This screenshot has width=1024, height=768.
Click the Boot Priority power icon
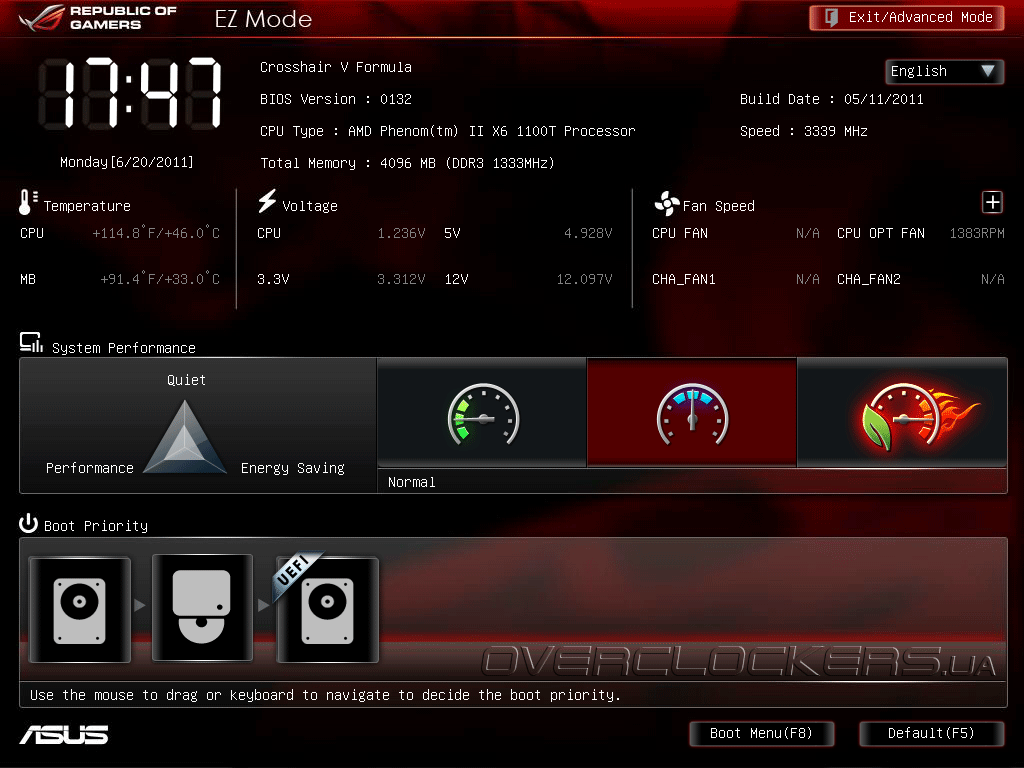28,523
